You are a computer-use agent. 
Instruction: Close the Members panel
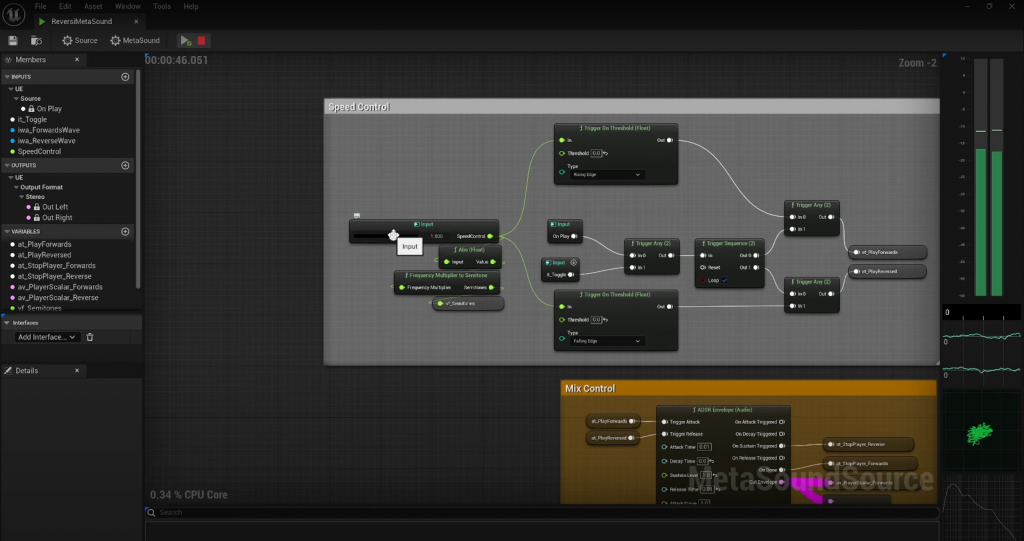(77, 59)
